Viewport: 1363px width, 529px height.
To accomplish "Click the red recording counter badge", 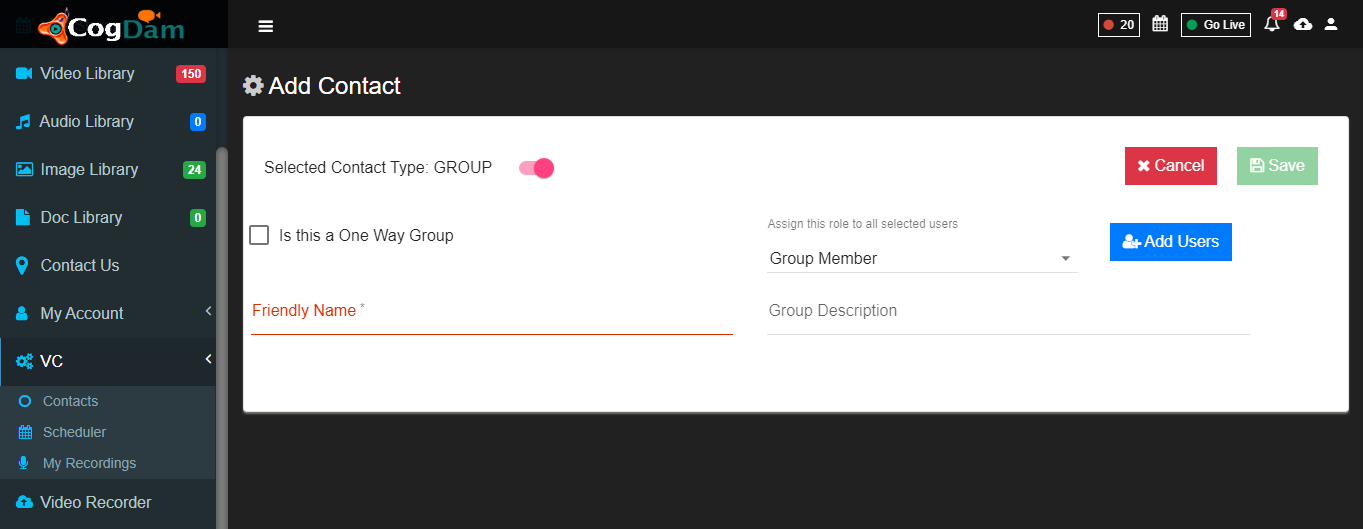I will pos(1119,24).
